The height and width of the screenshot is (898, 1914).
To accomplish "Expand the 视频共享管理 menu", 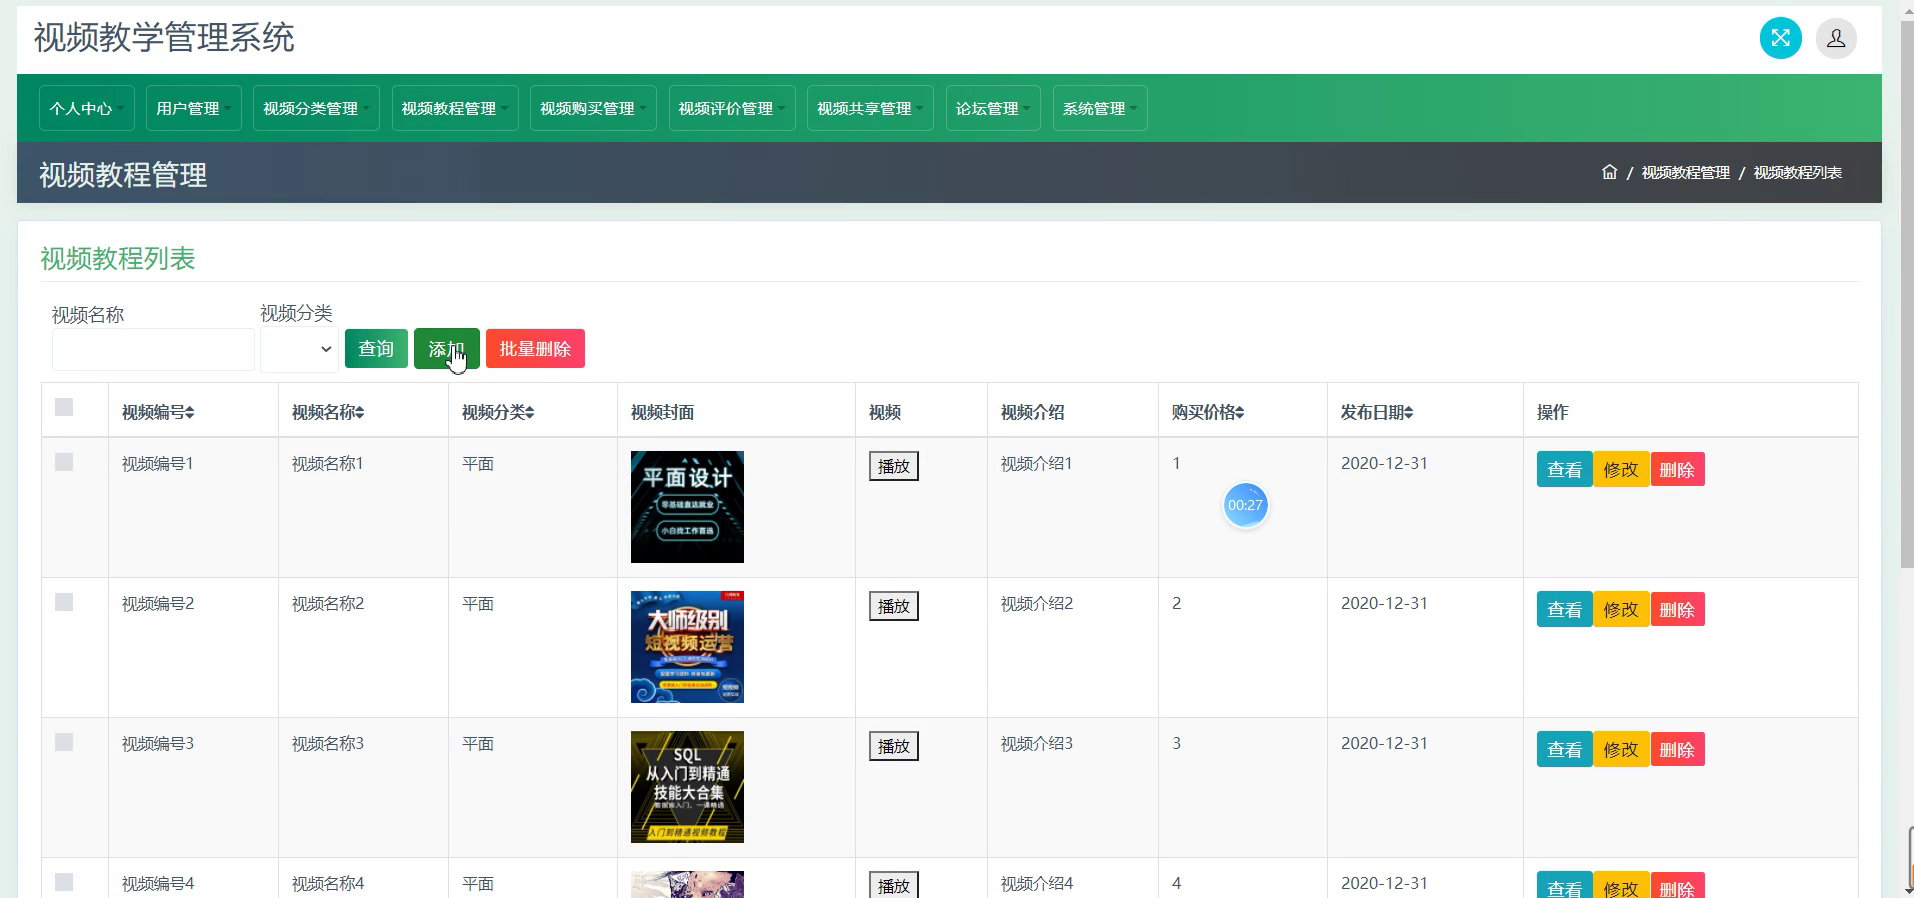I will click(870, 108).
